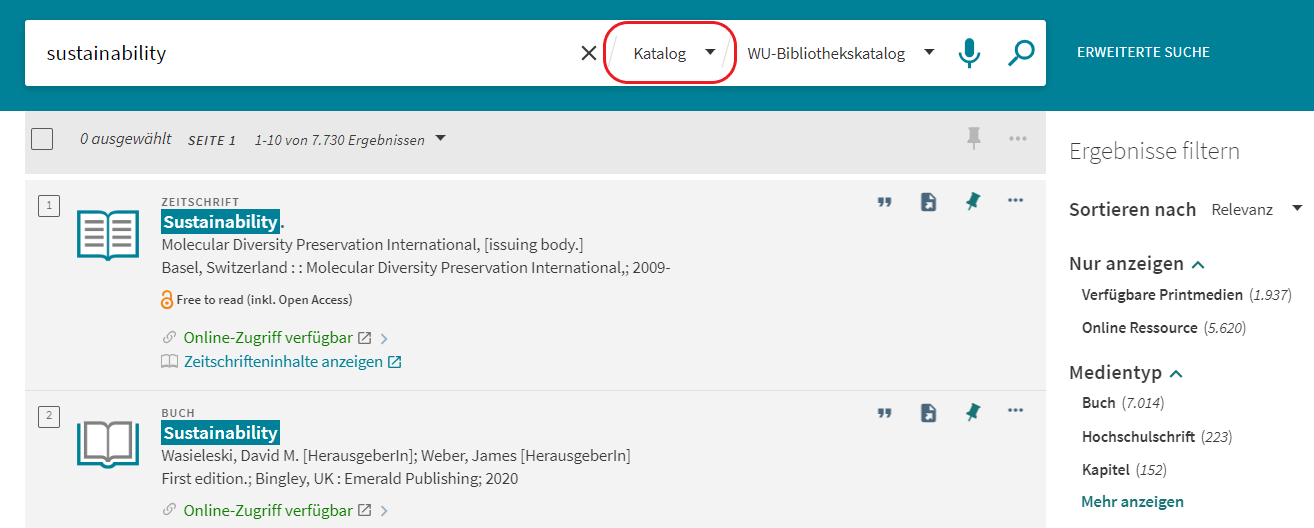Open more options in results header bar

(1018, 139)
